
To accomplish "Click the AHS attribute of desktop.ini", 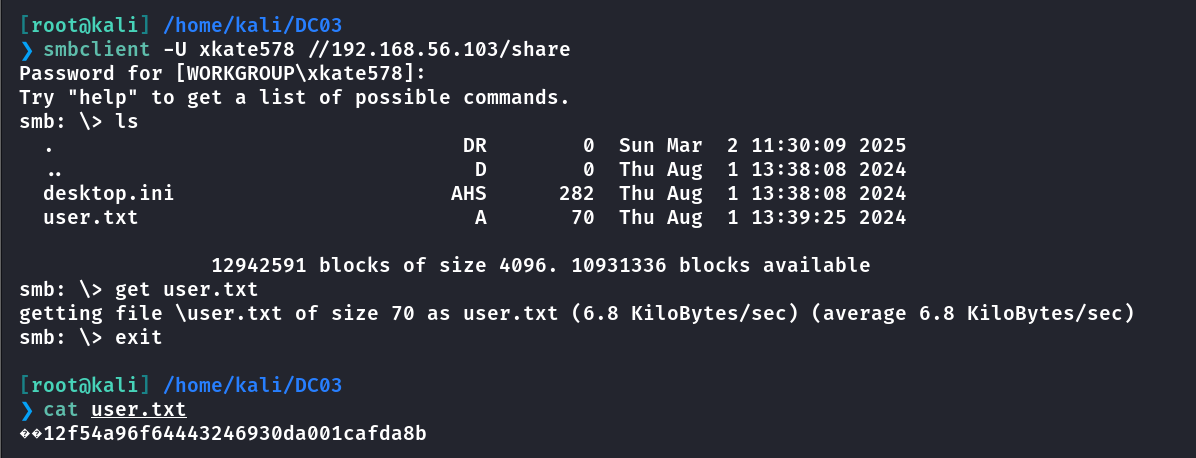I will point(468,194).
